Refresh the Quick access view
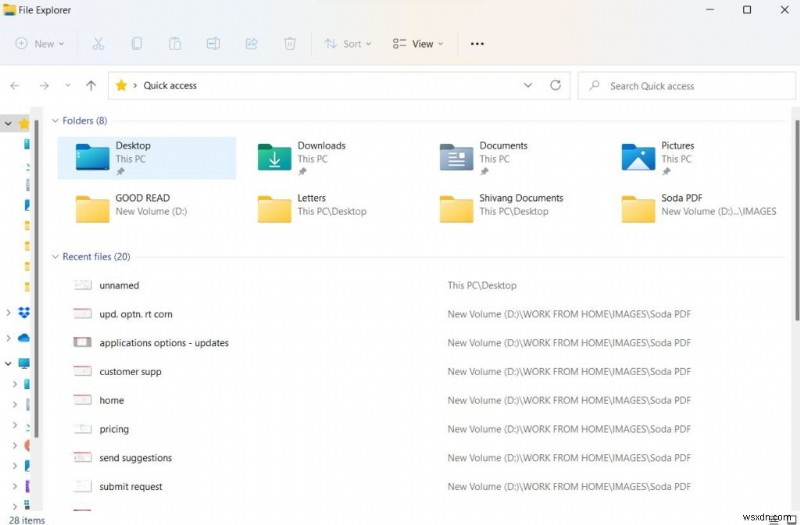The width and height of the screenshot is (800, 525). [x=556, y=85]
